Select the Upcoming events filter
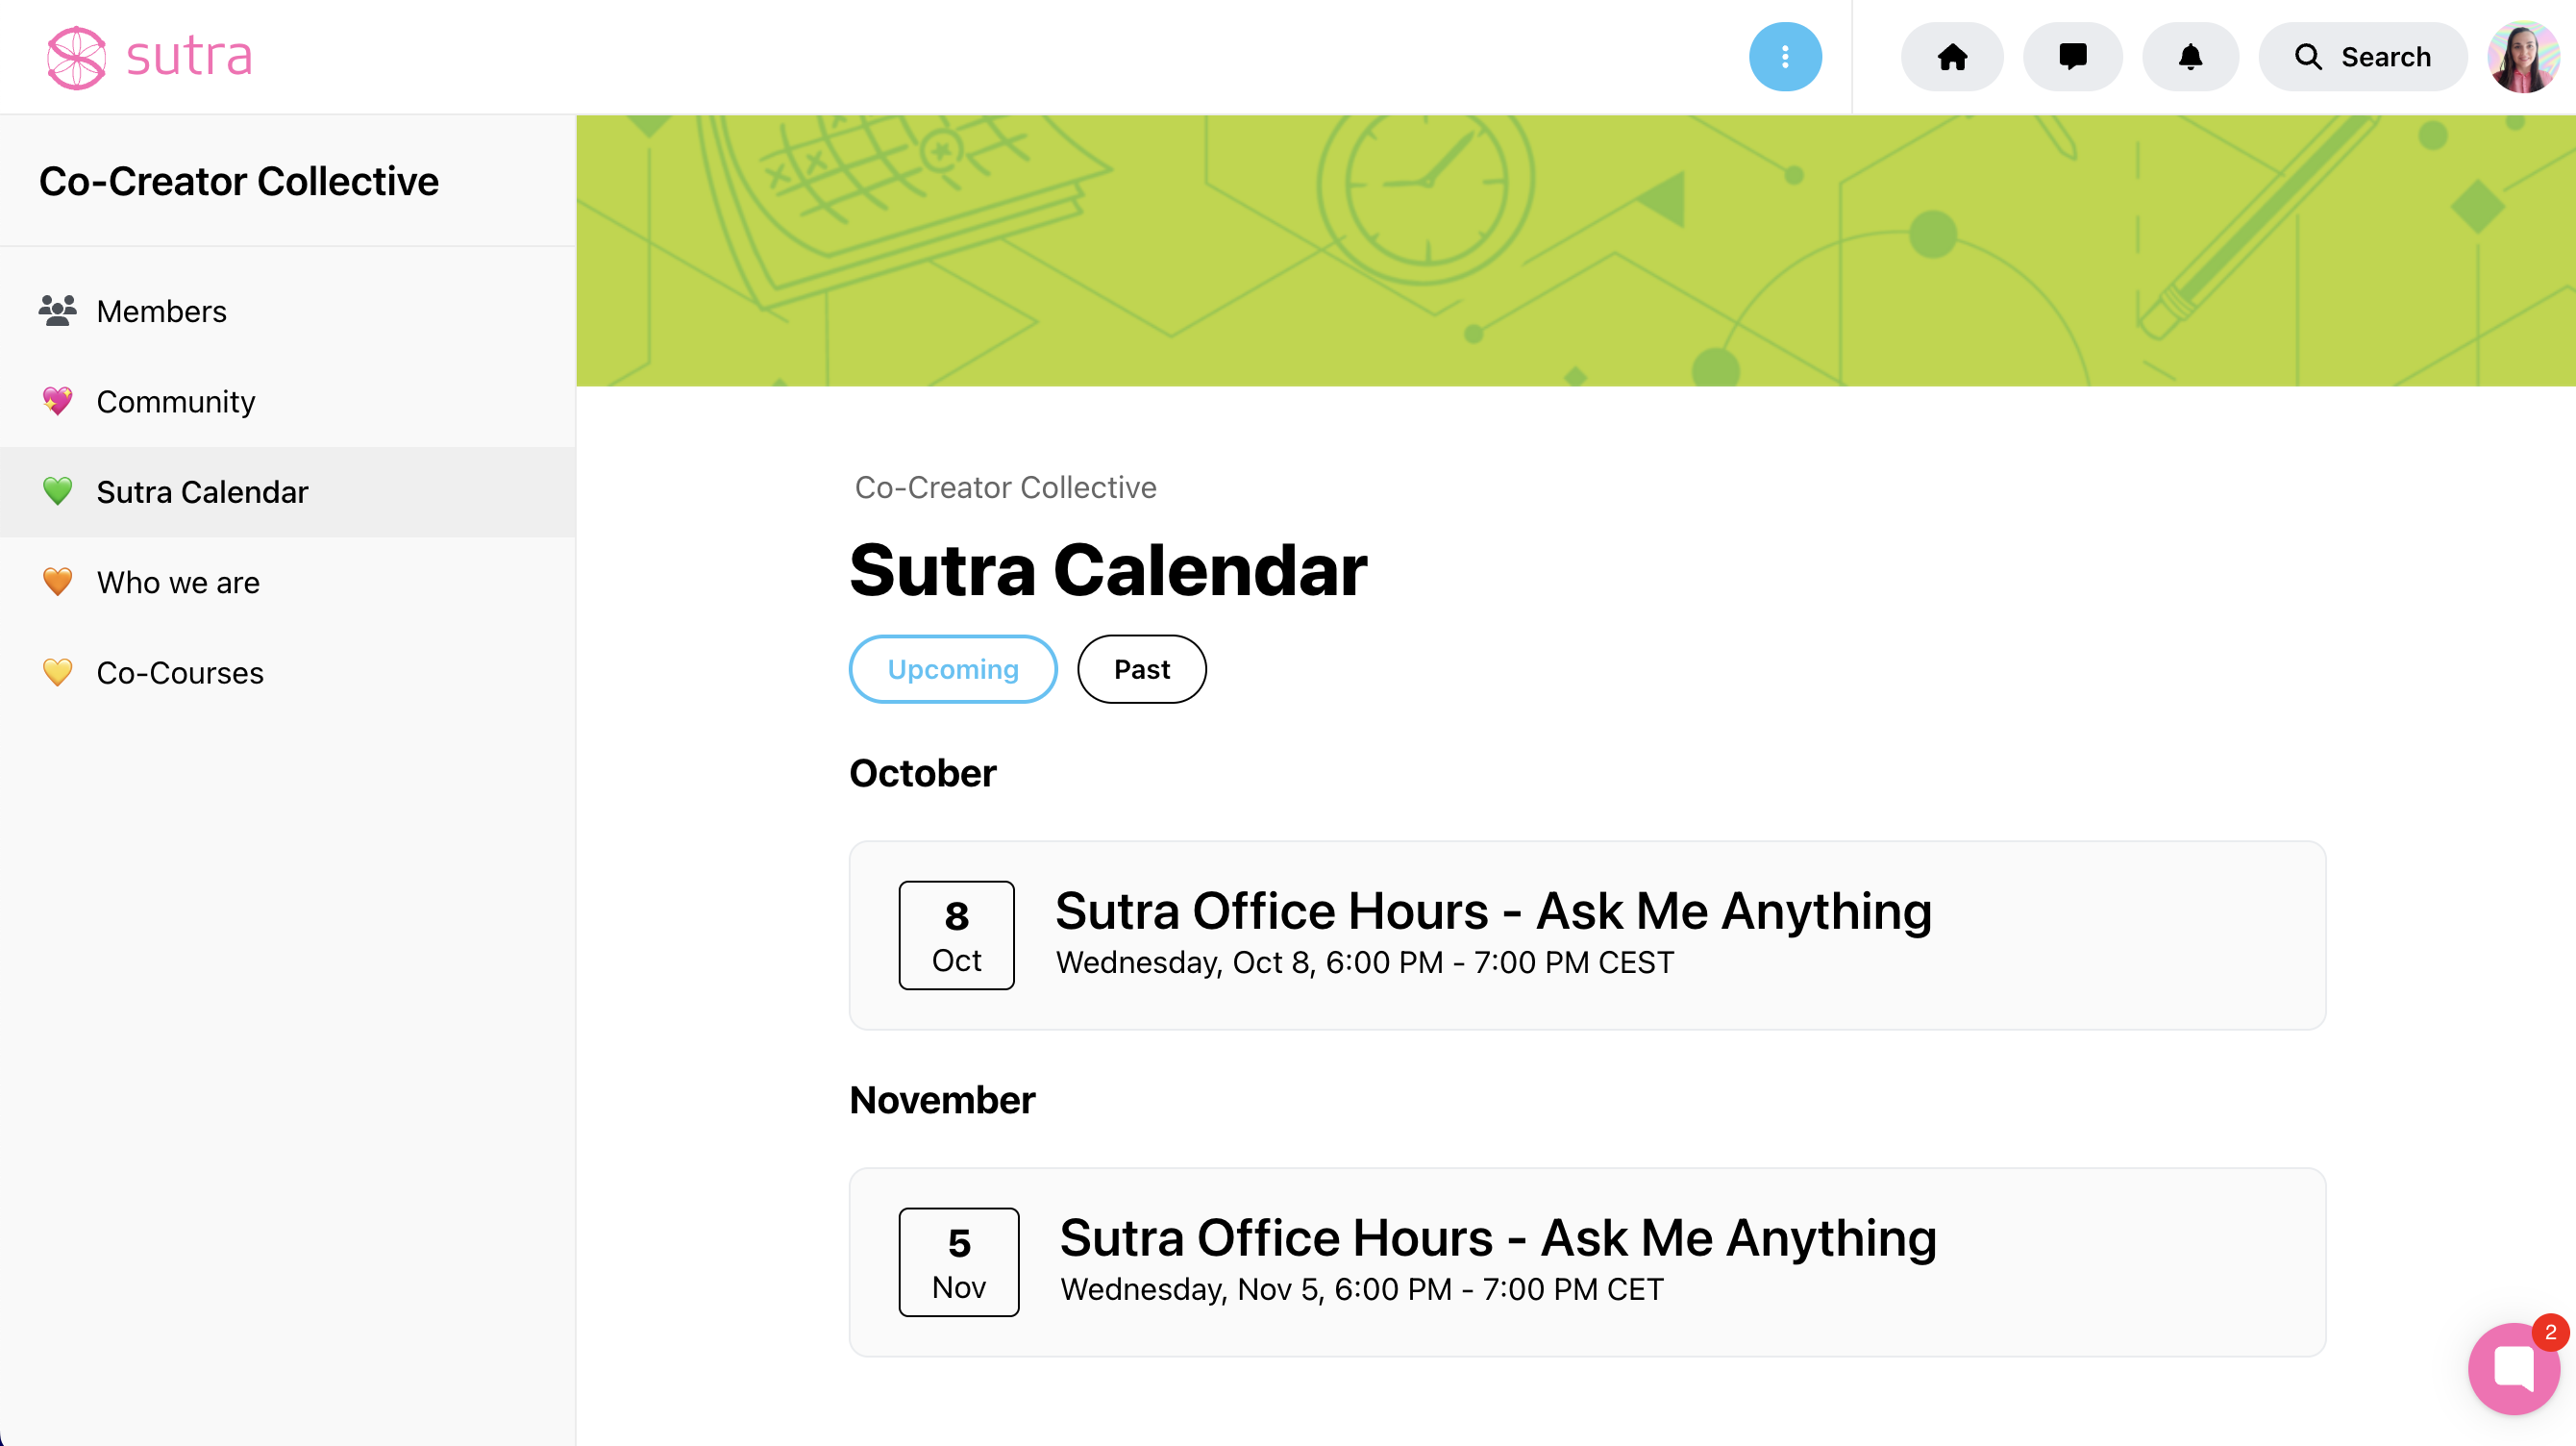Screen dimensions: 2576x1446 coord(952,669)
